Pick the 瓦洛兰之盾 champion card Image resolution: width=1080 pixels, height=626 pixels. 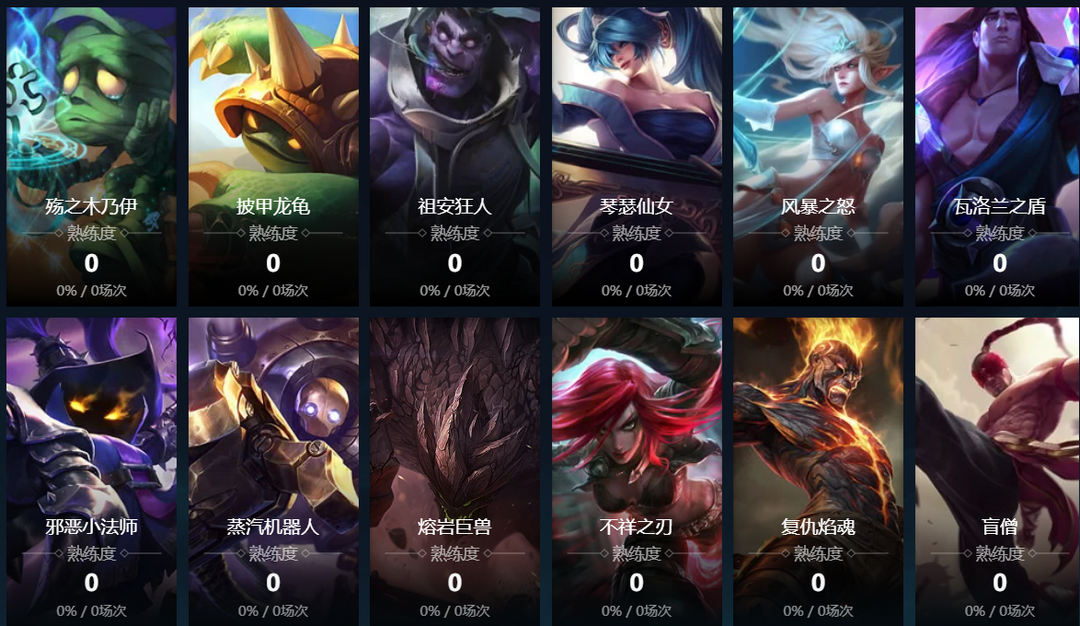tap(997, 156)
